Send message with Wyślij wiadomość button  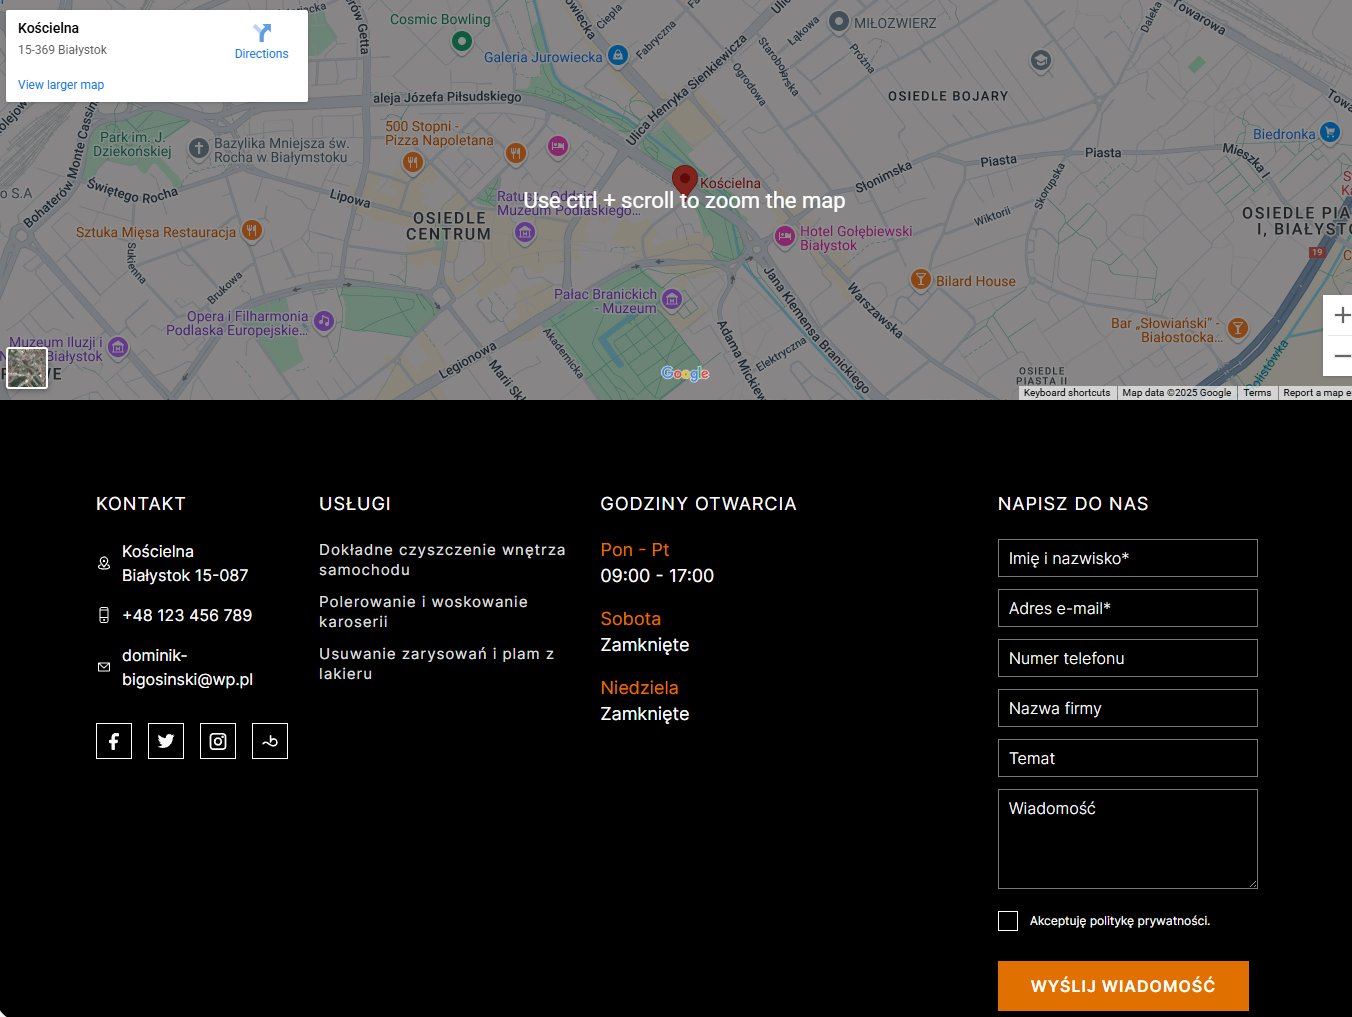pos(1123,986)
